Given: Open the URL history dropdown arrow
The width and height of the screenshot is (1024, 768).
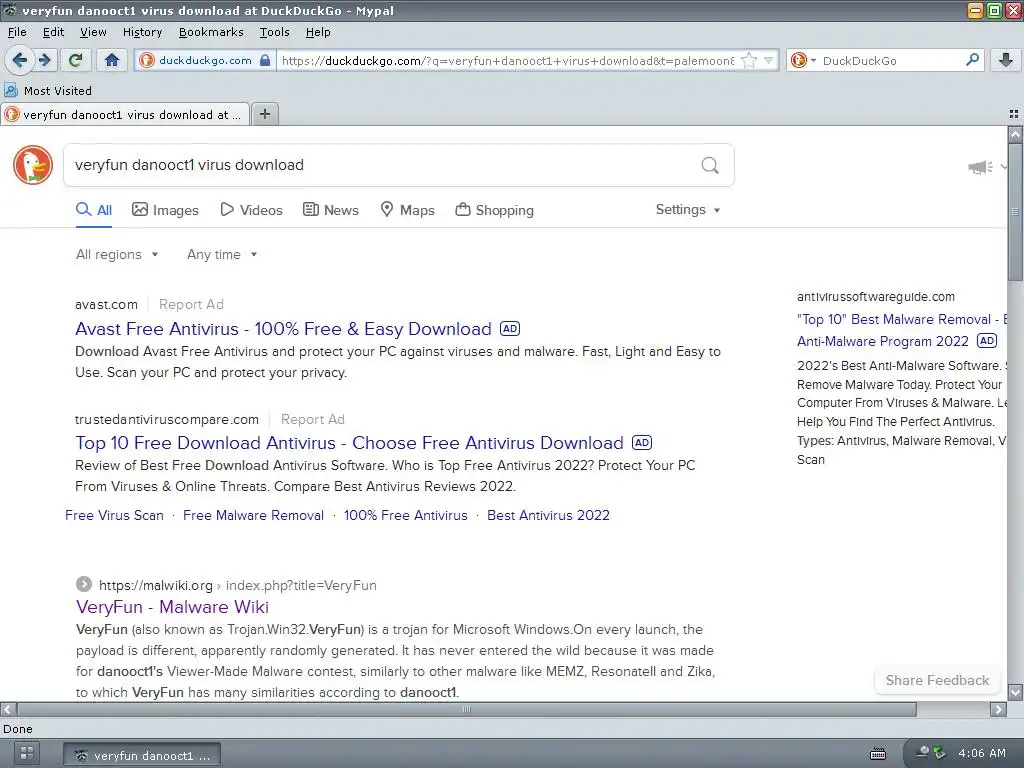Looking at the screenshot, I should tap(769, 61).
